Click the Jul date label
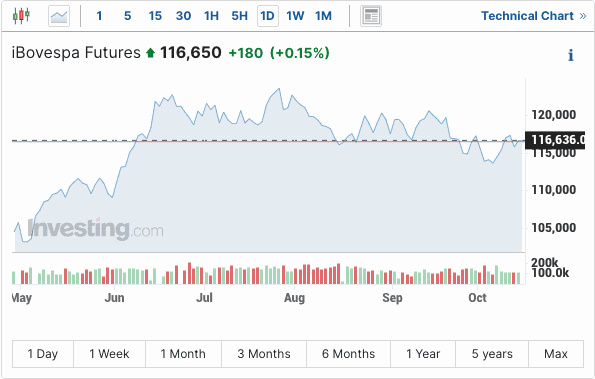This screenshot has width=595, height=379. 204,298
